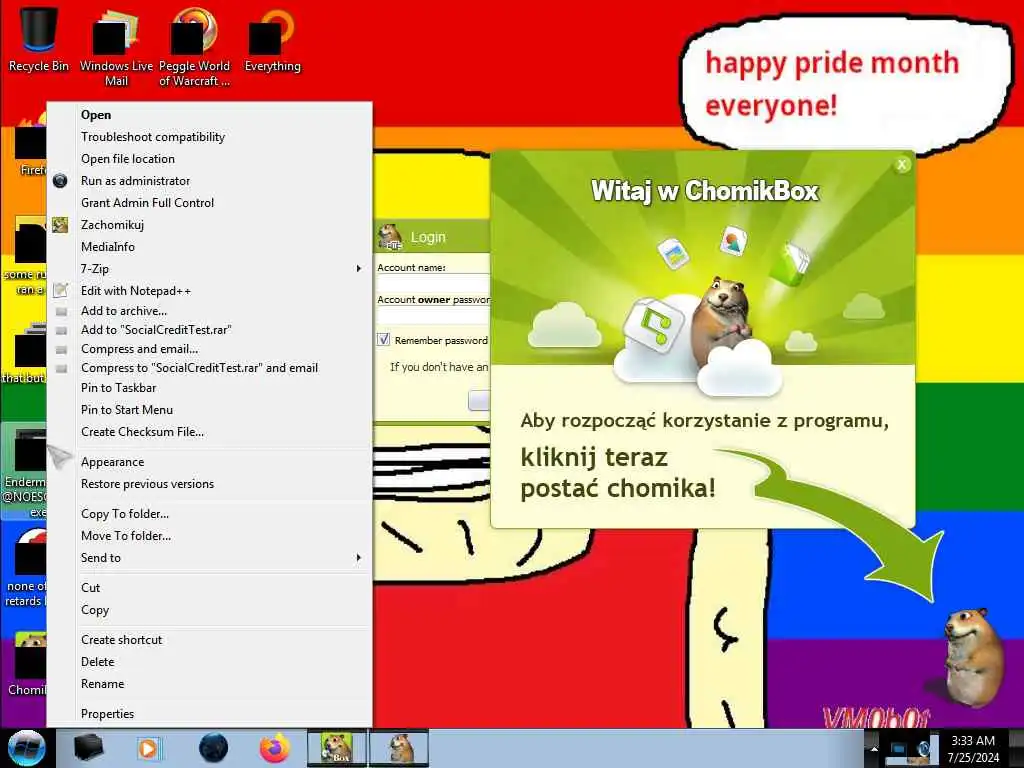Select Open in the context menu
Image resolution: width=1024 pixels, height=768 pixels.
(x=209, y=115)
